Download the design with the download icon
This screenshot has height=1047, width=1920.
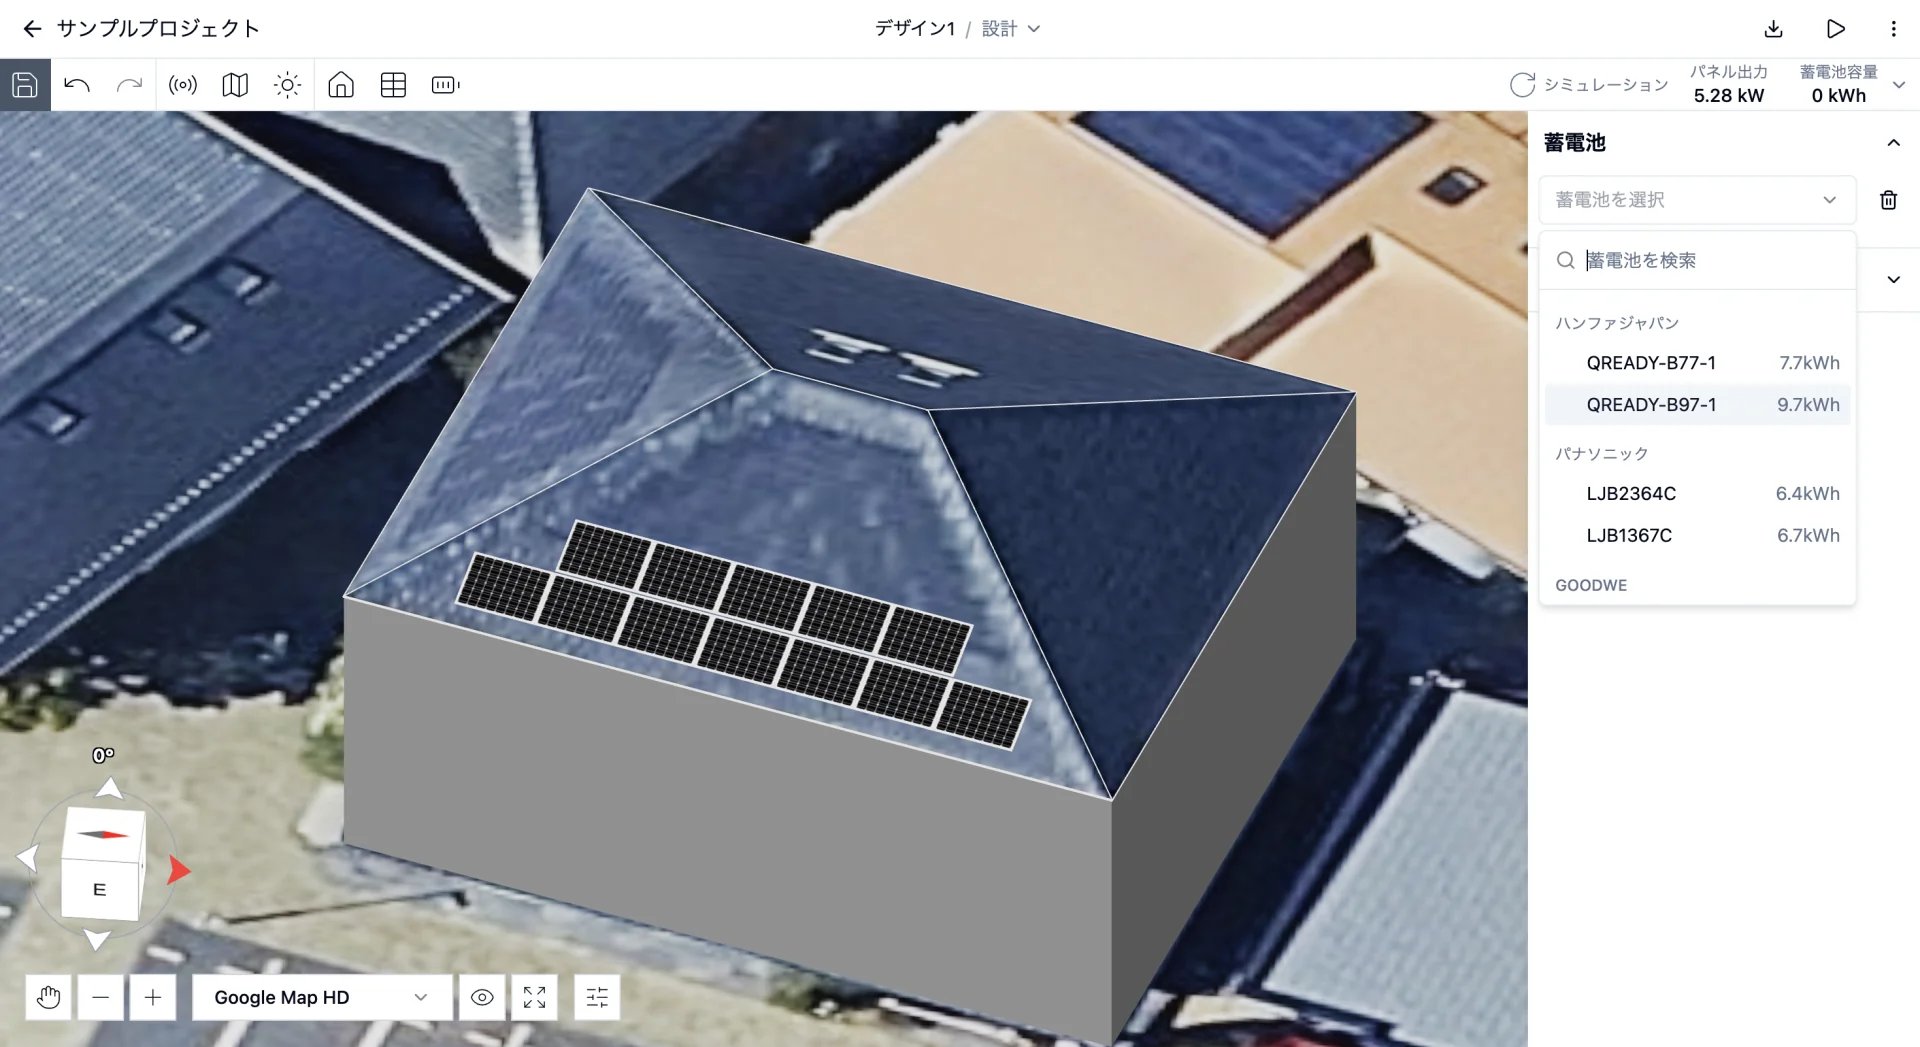point(1773,29)
